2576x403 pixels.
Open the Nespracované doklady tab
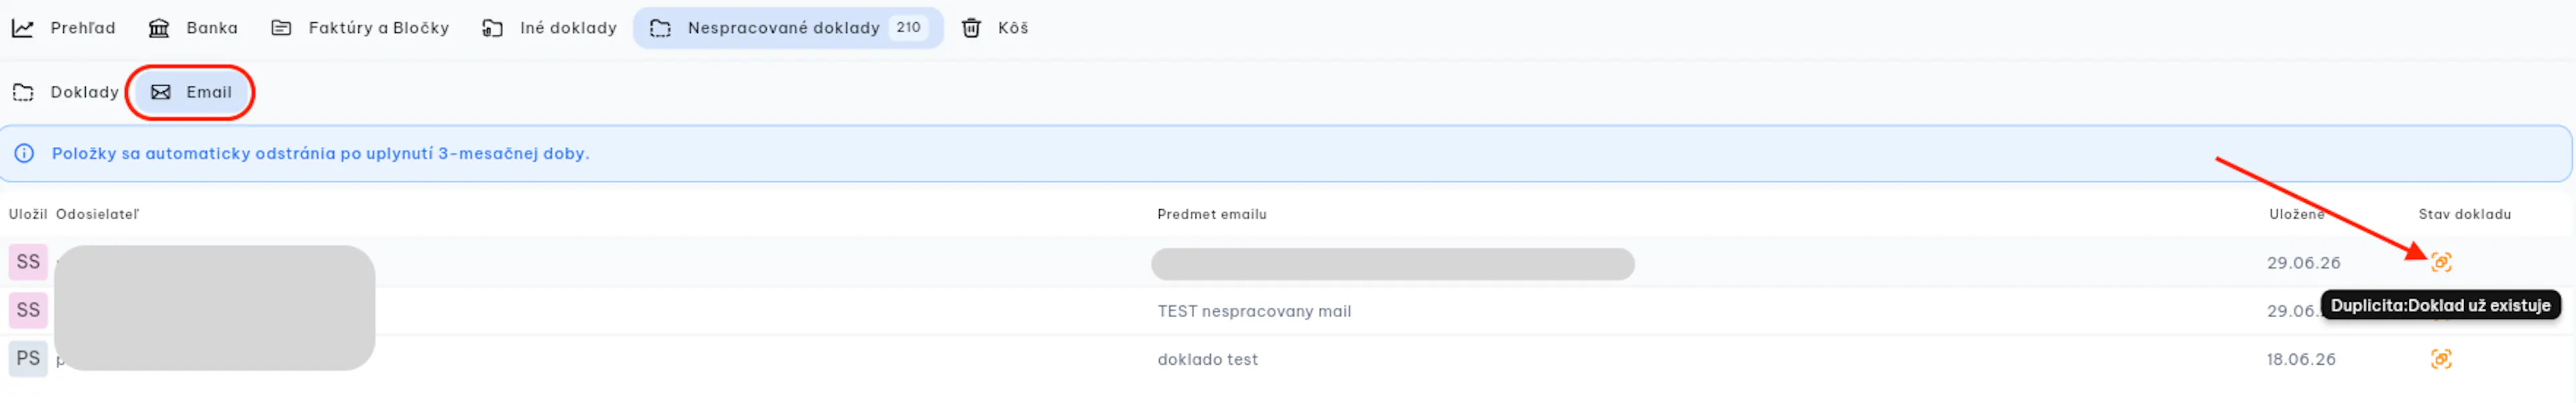(788, 28)
